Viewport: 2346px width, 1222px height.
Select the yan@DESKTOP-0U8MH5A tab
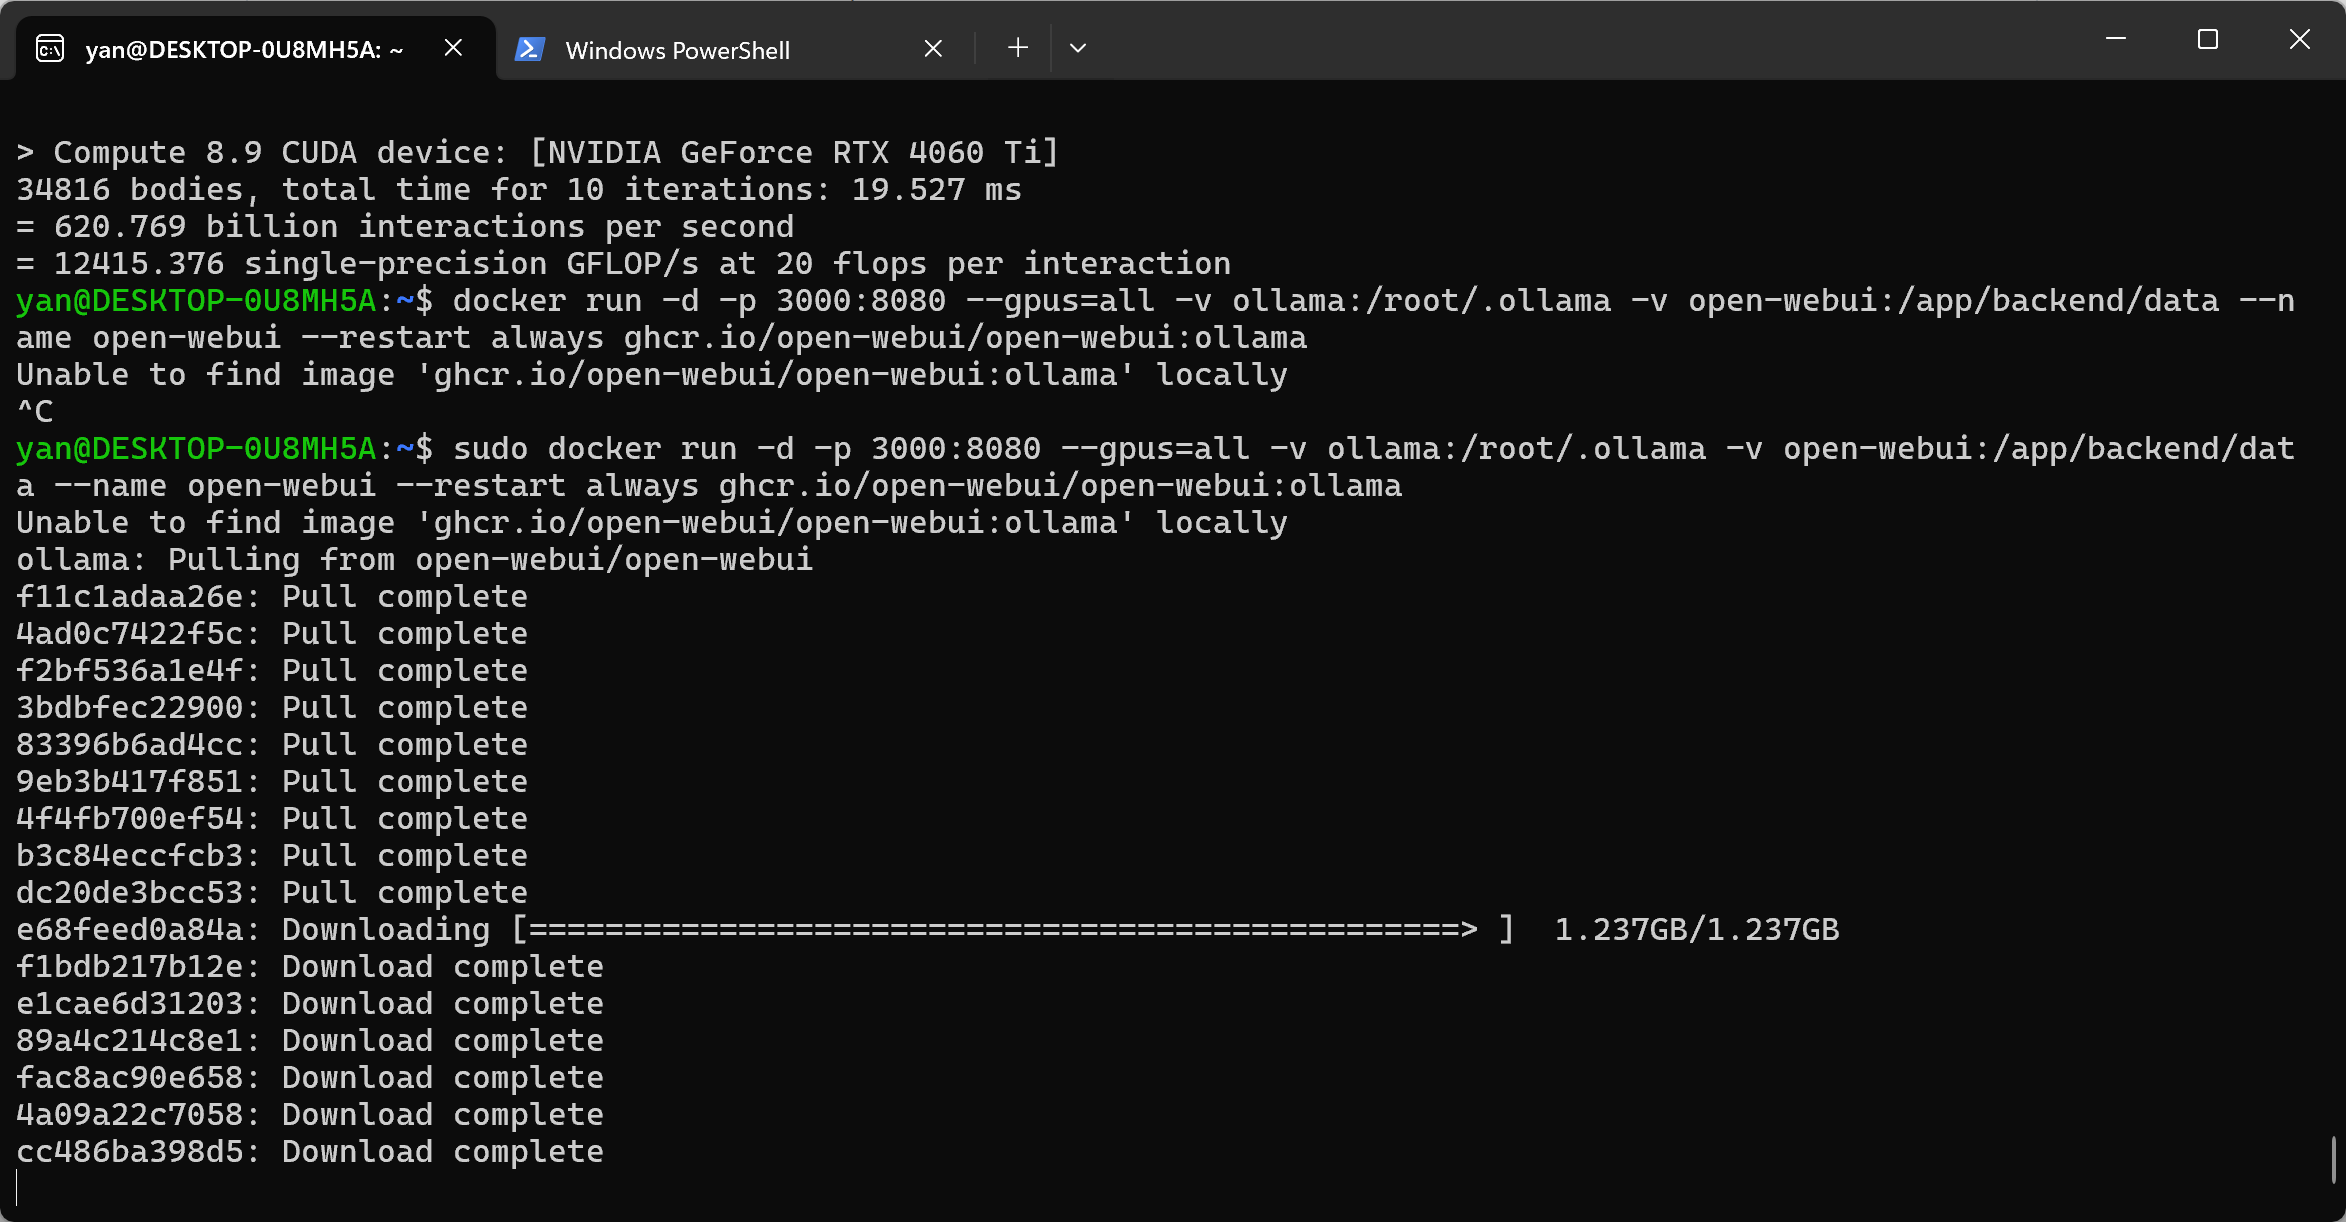pos(255,48)
